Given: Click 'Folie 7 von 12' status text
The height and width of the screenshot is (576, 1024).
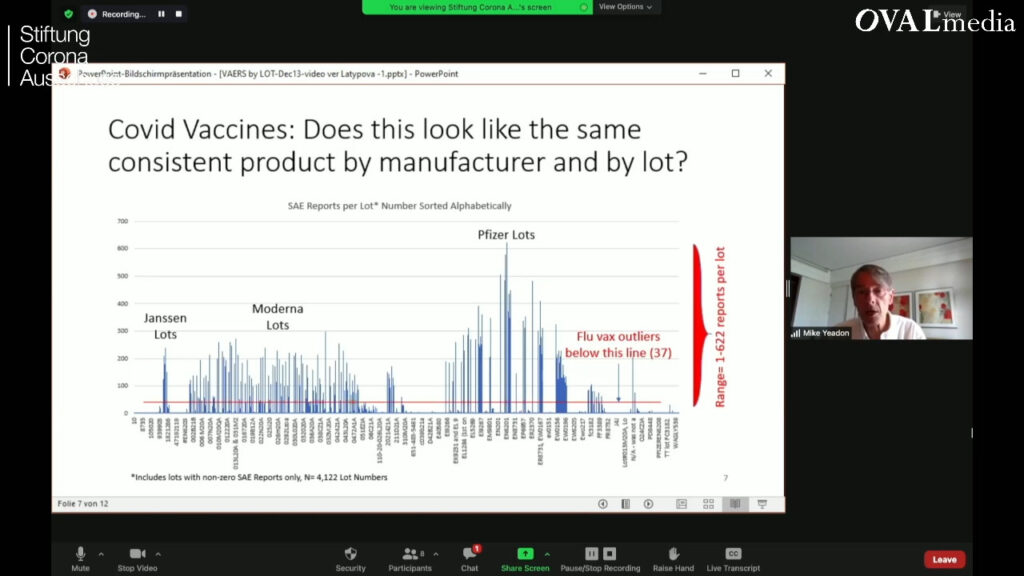Looking at the screenshot, I should 83,504.
